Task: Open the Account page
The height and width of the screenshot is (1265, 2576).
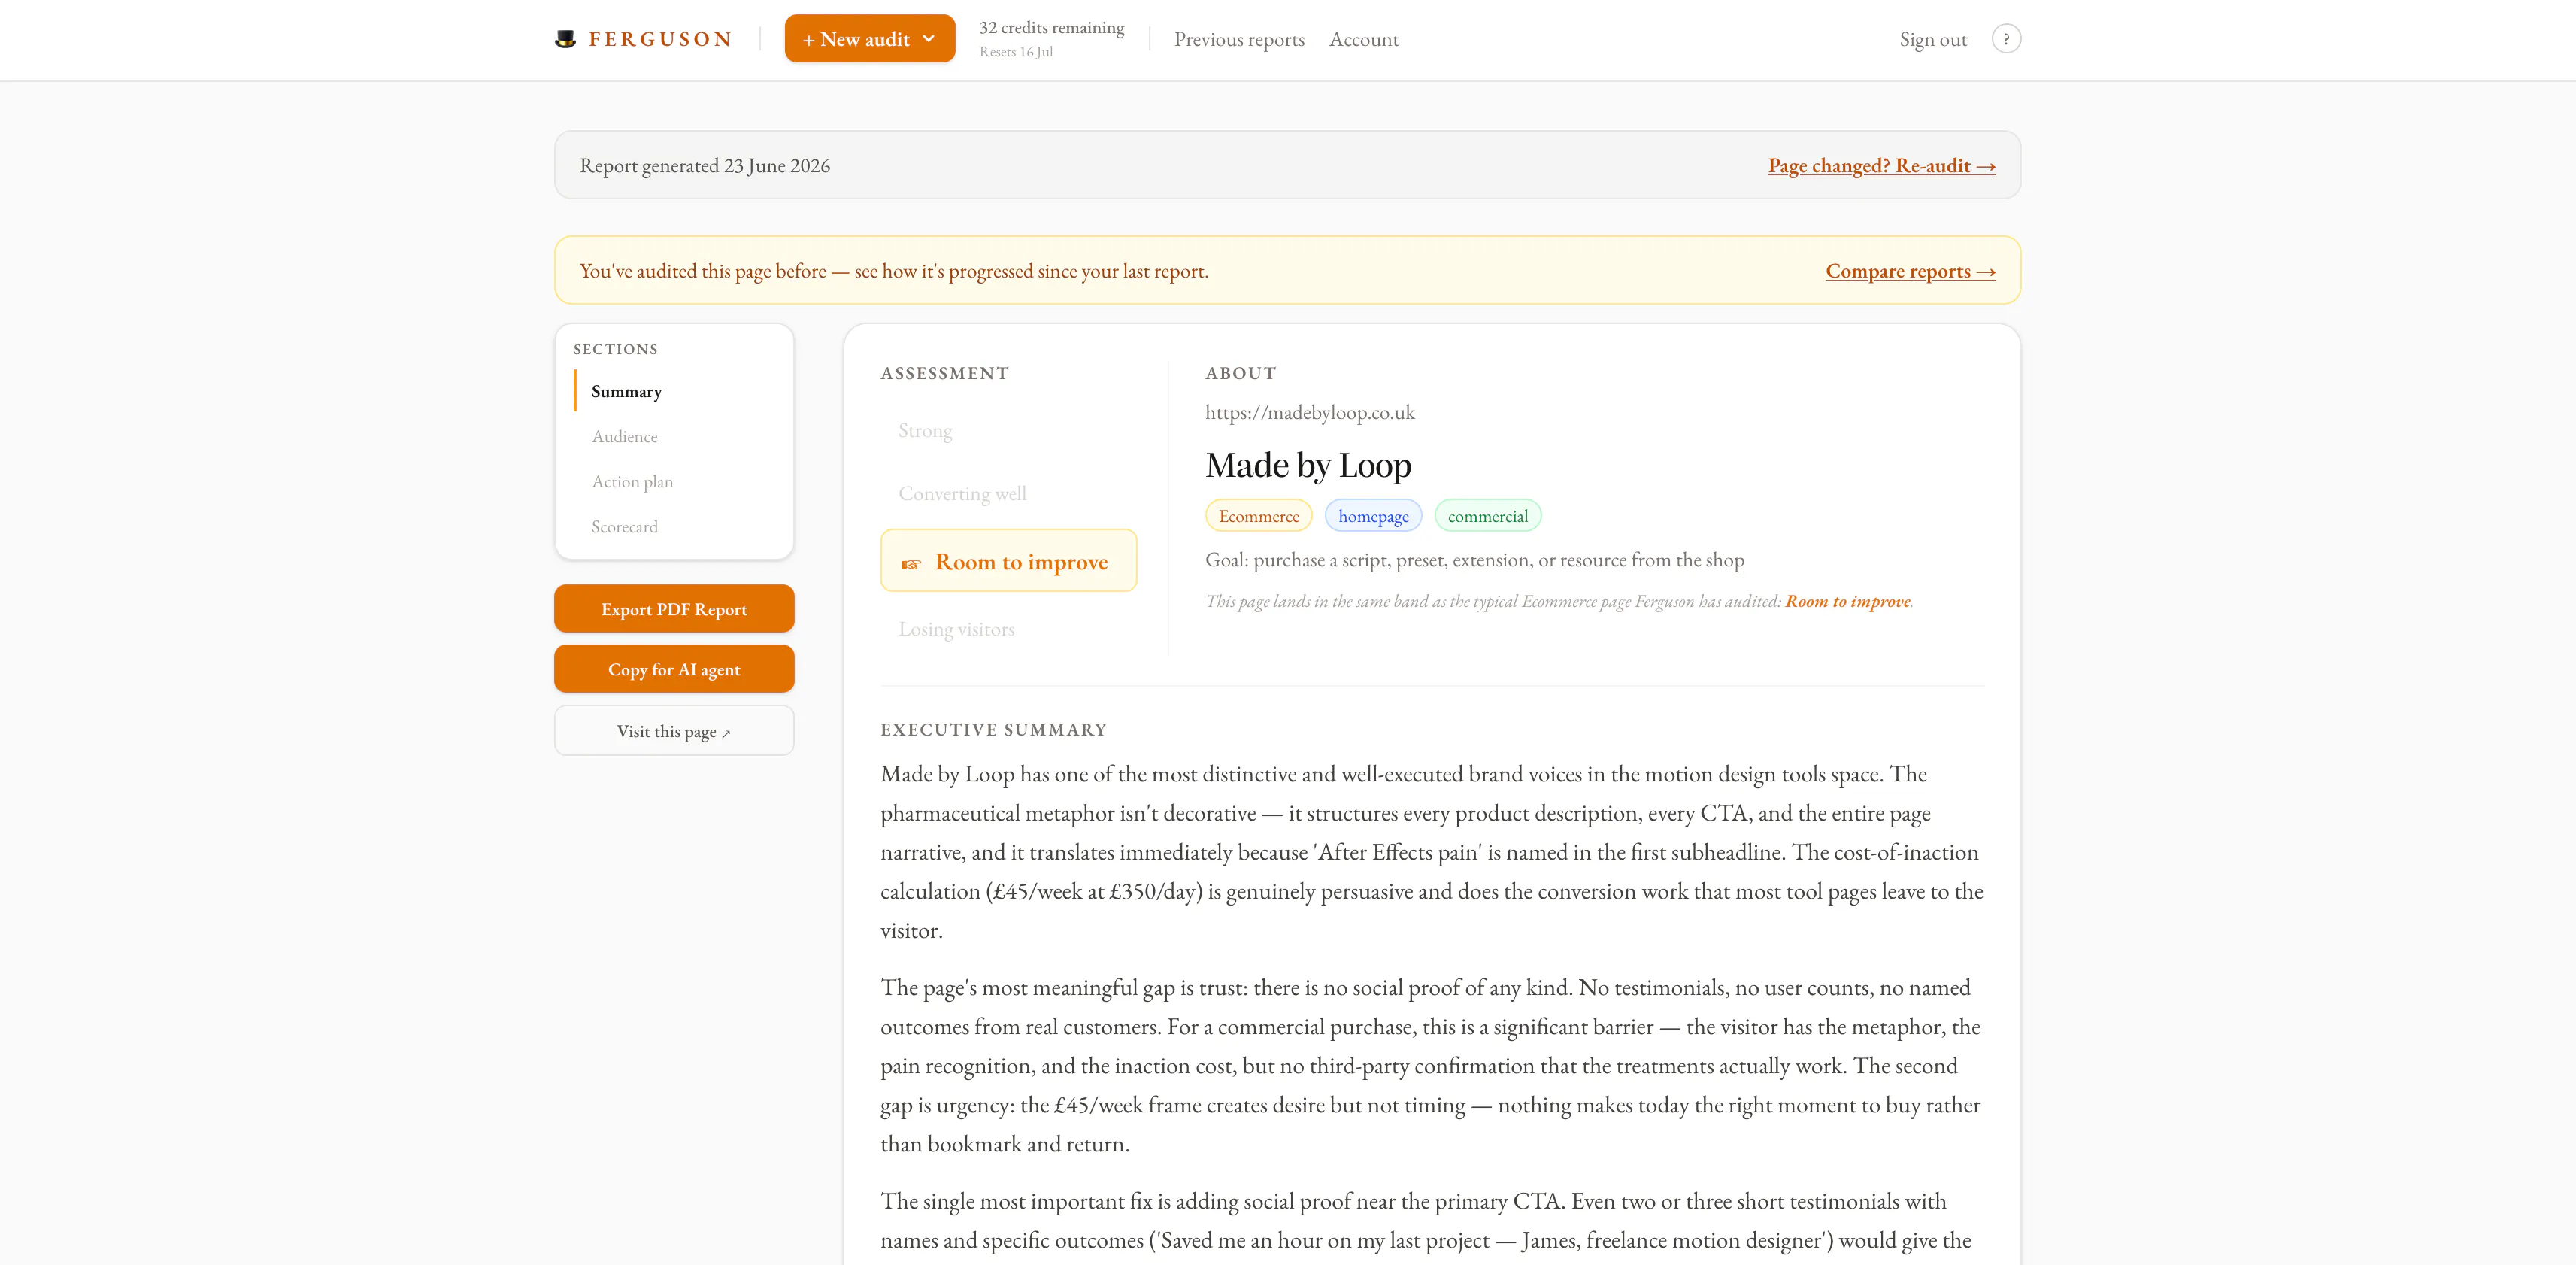Action: pos(1364,39)
